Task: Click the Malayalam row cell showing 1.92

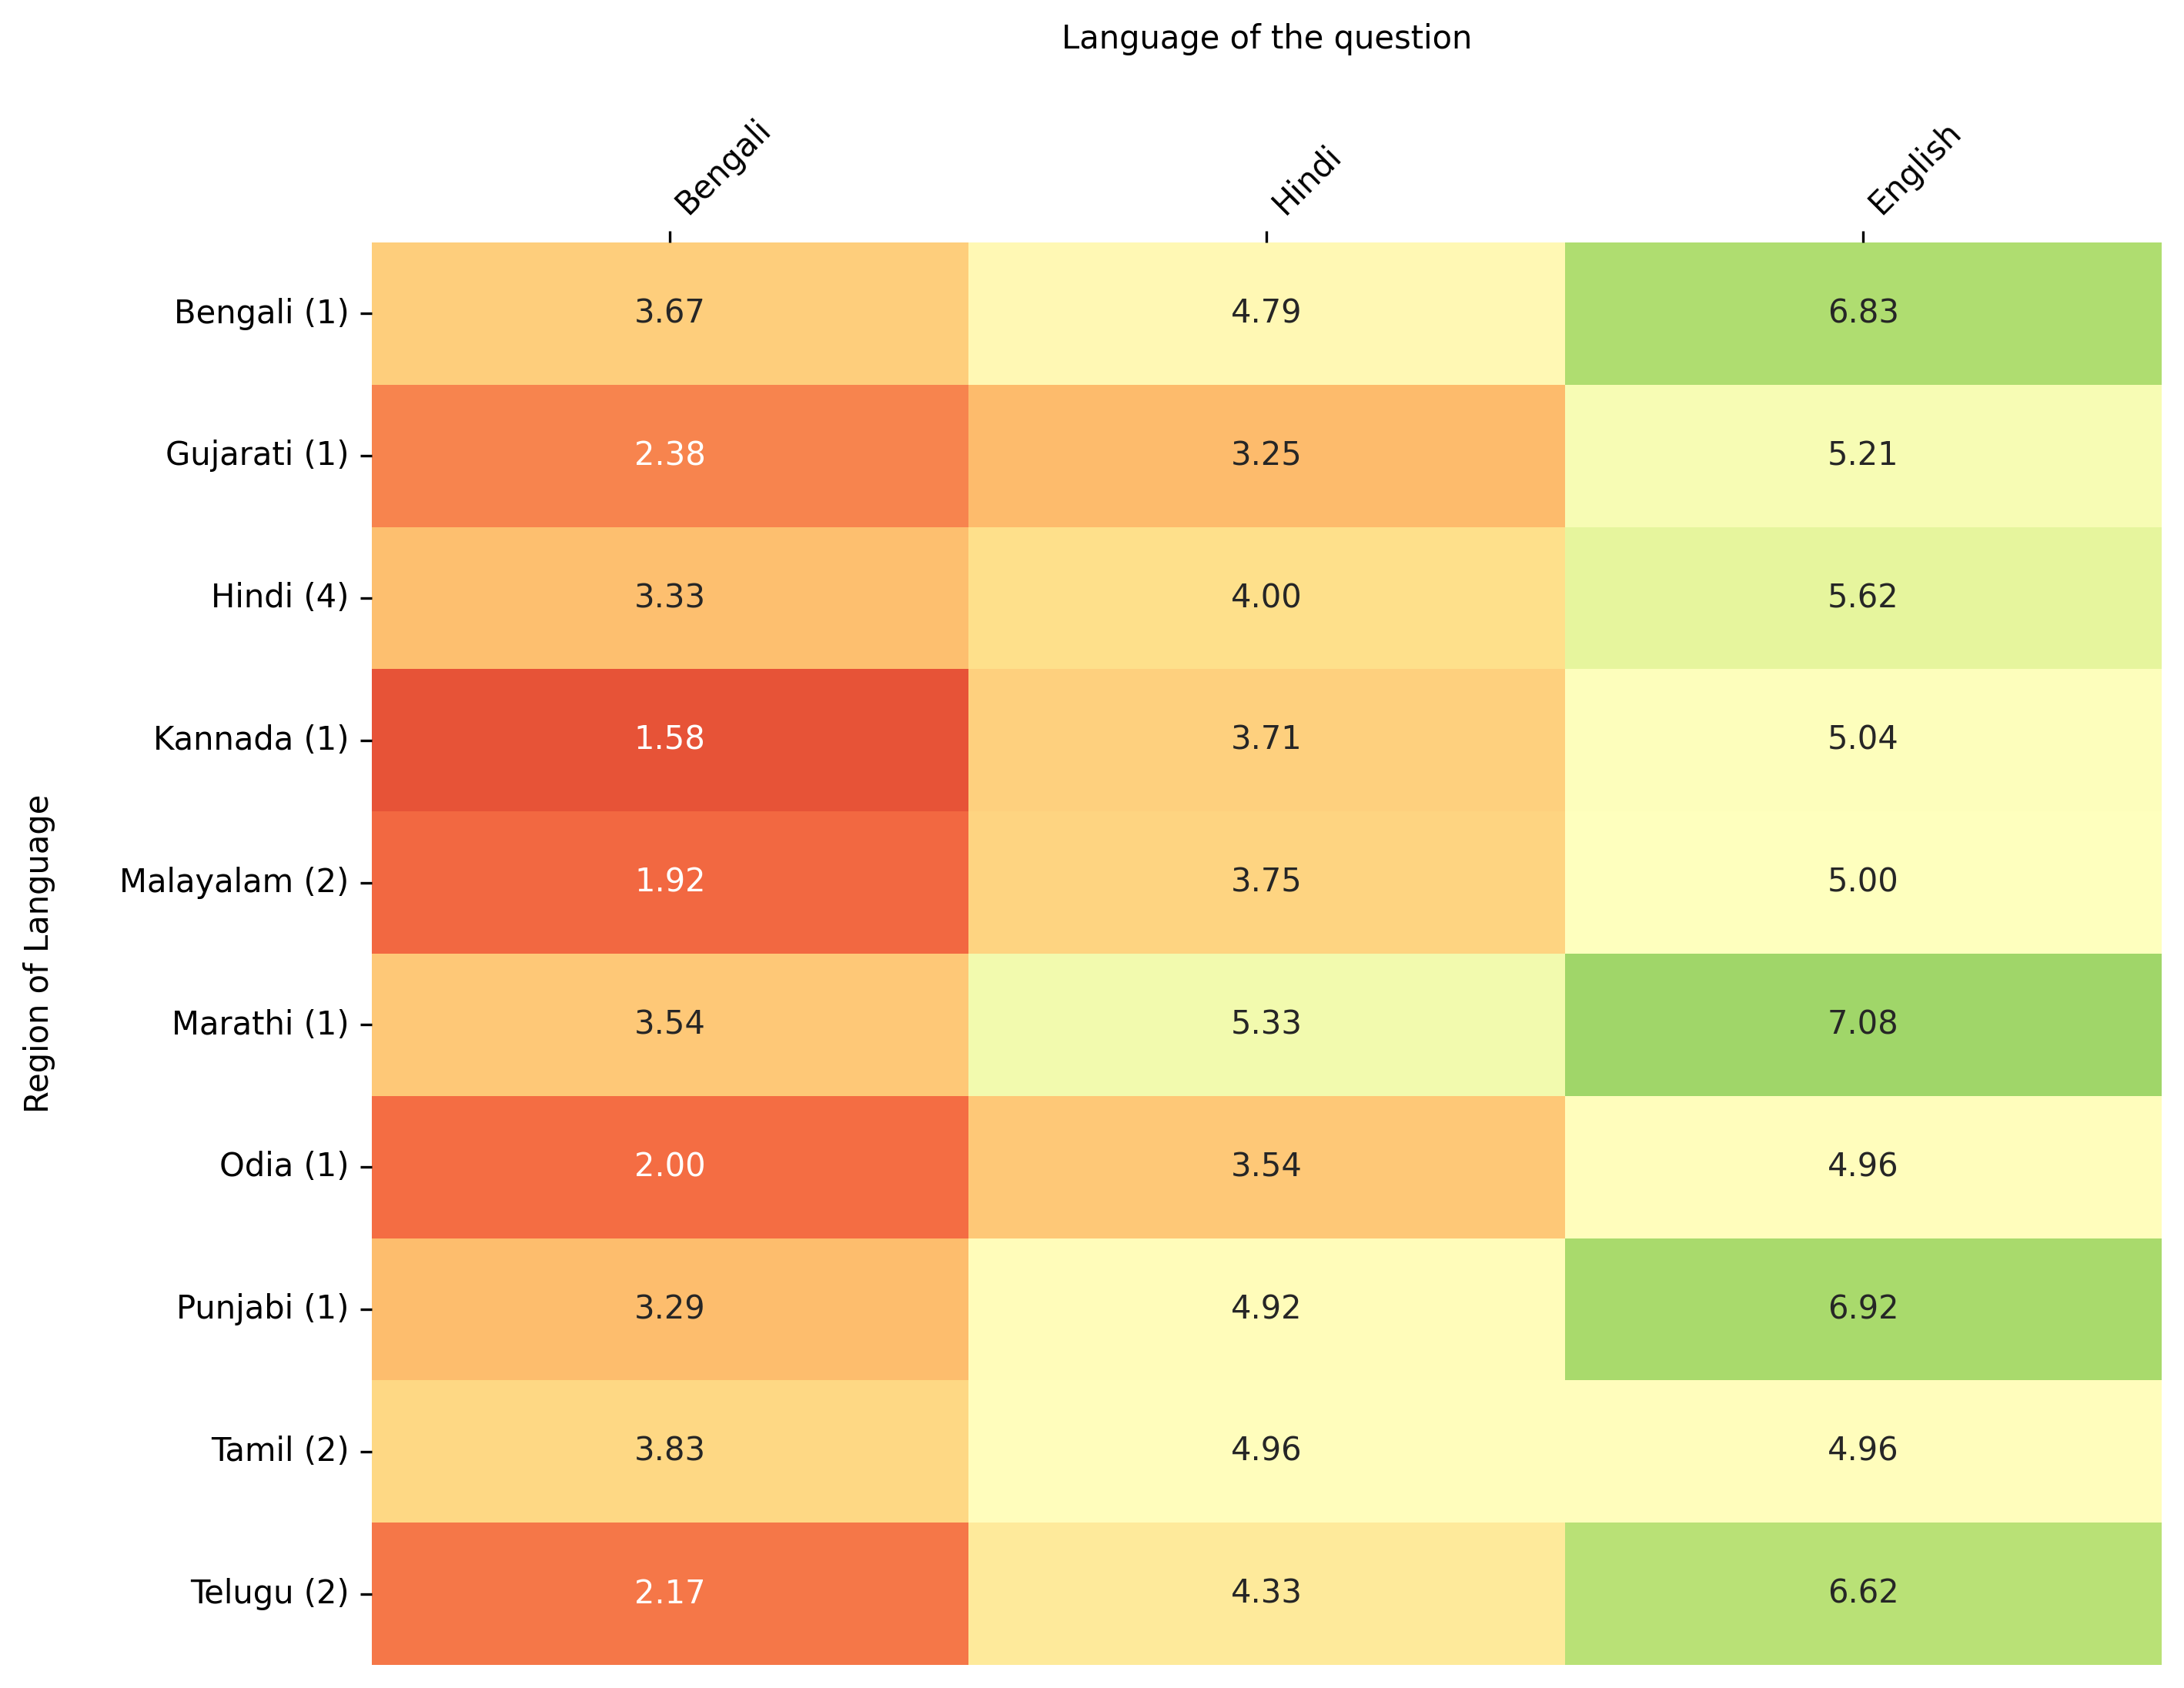Action: coord(669,881)
